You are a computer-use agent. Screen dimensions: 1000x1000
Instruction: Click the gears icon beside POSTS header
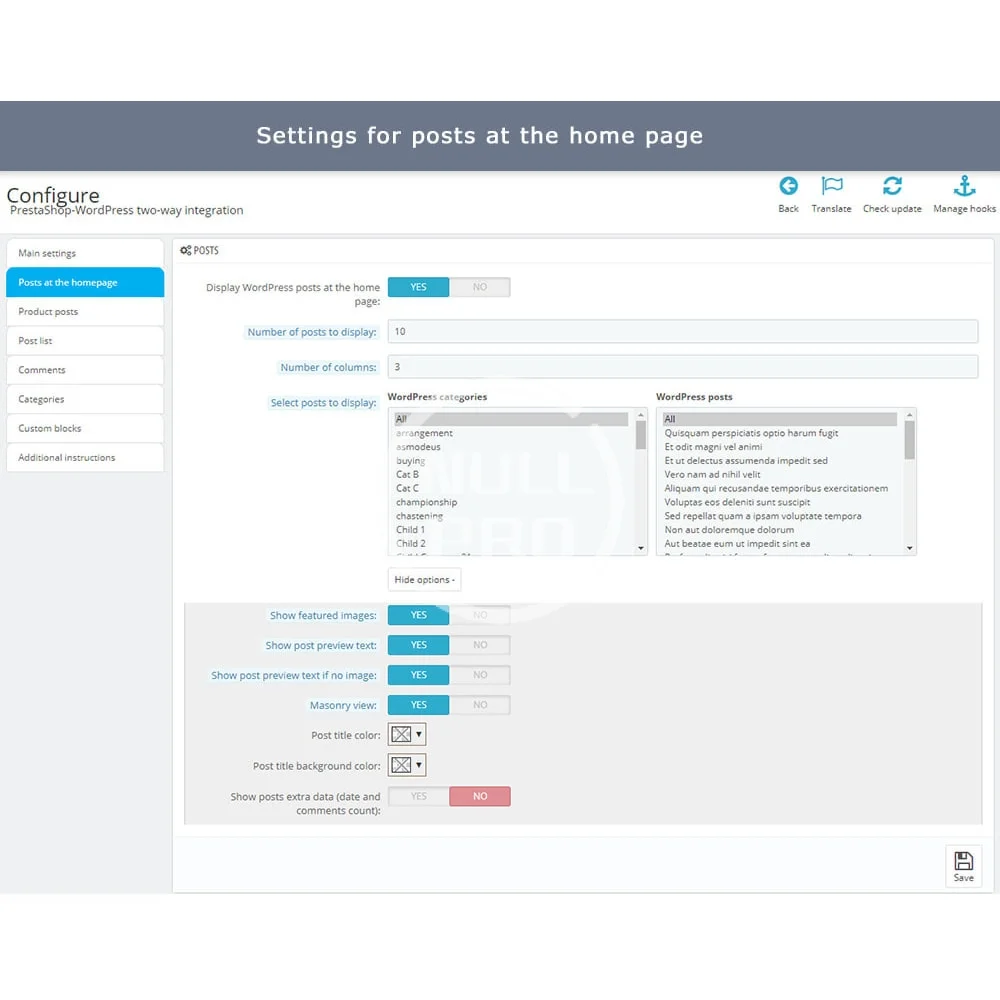[x=186, y=251]
